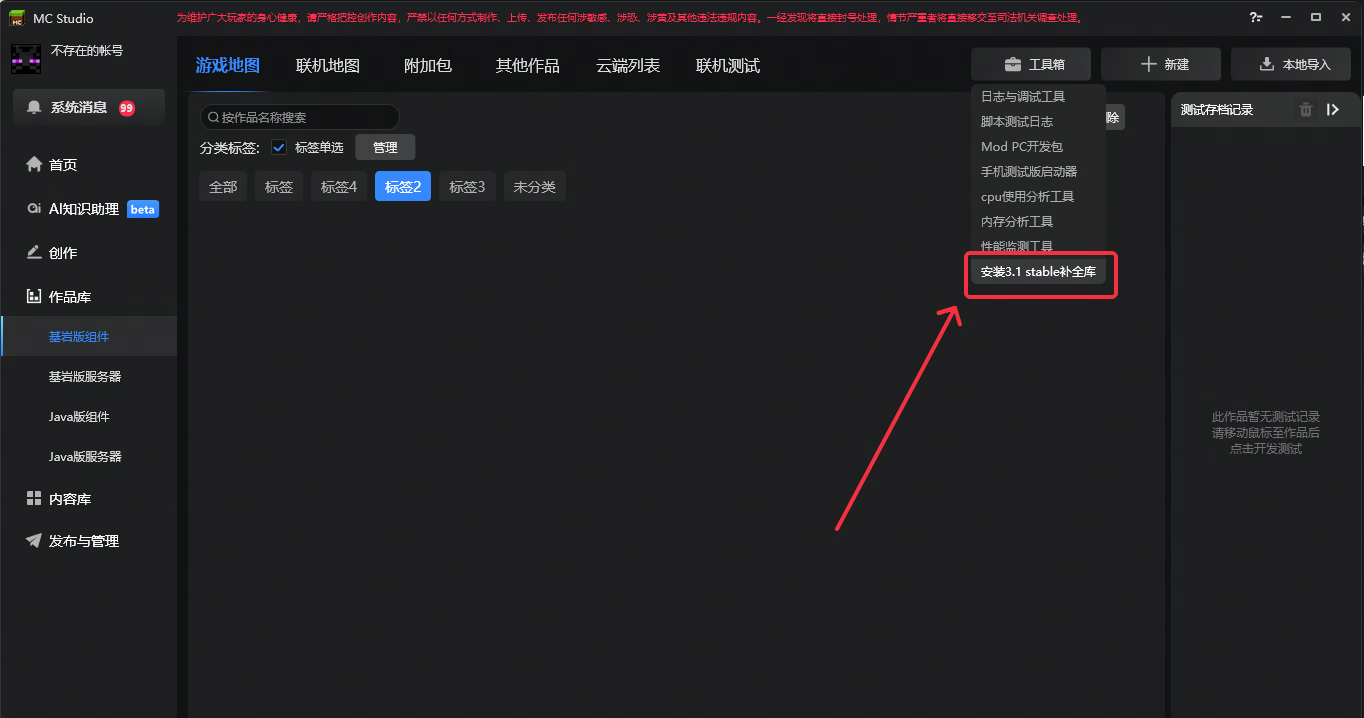Click the 分类标签 label text

click(230, 148)
